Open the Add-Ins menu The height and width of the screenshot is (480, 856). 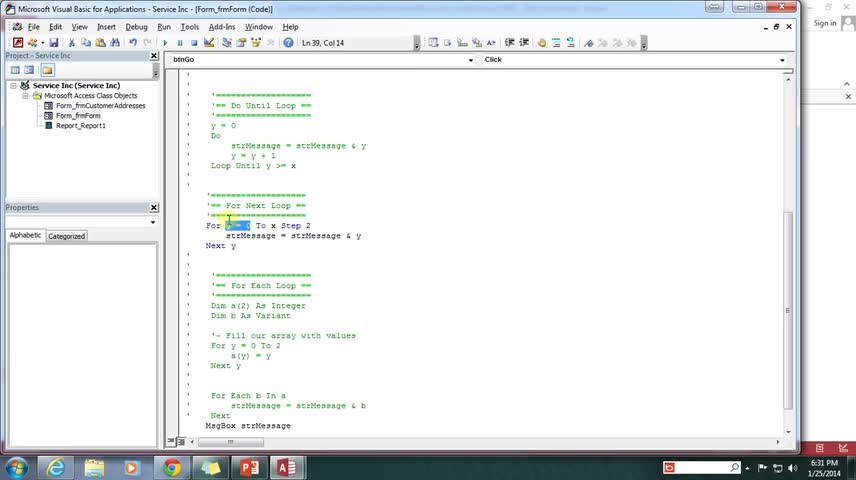click(222, 27)
